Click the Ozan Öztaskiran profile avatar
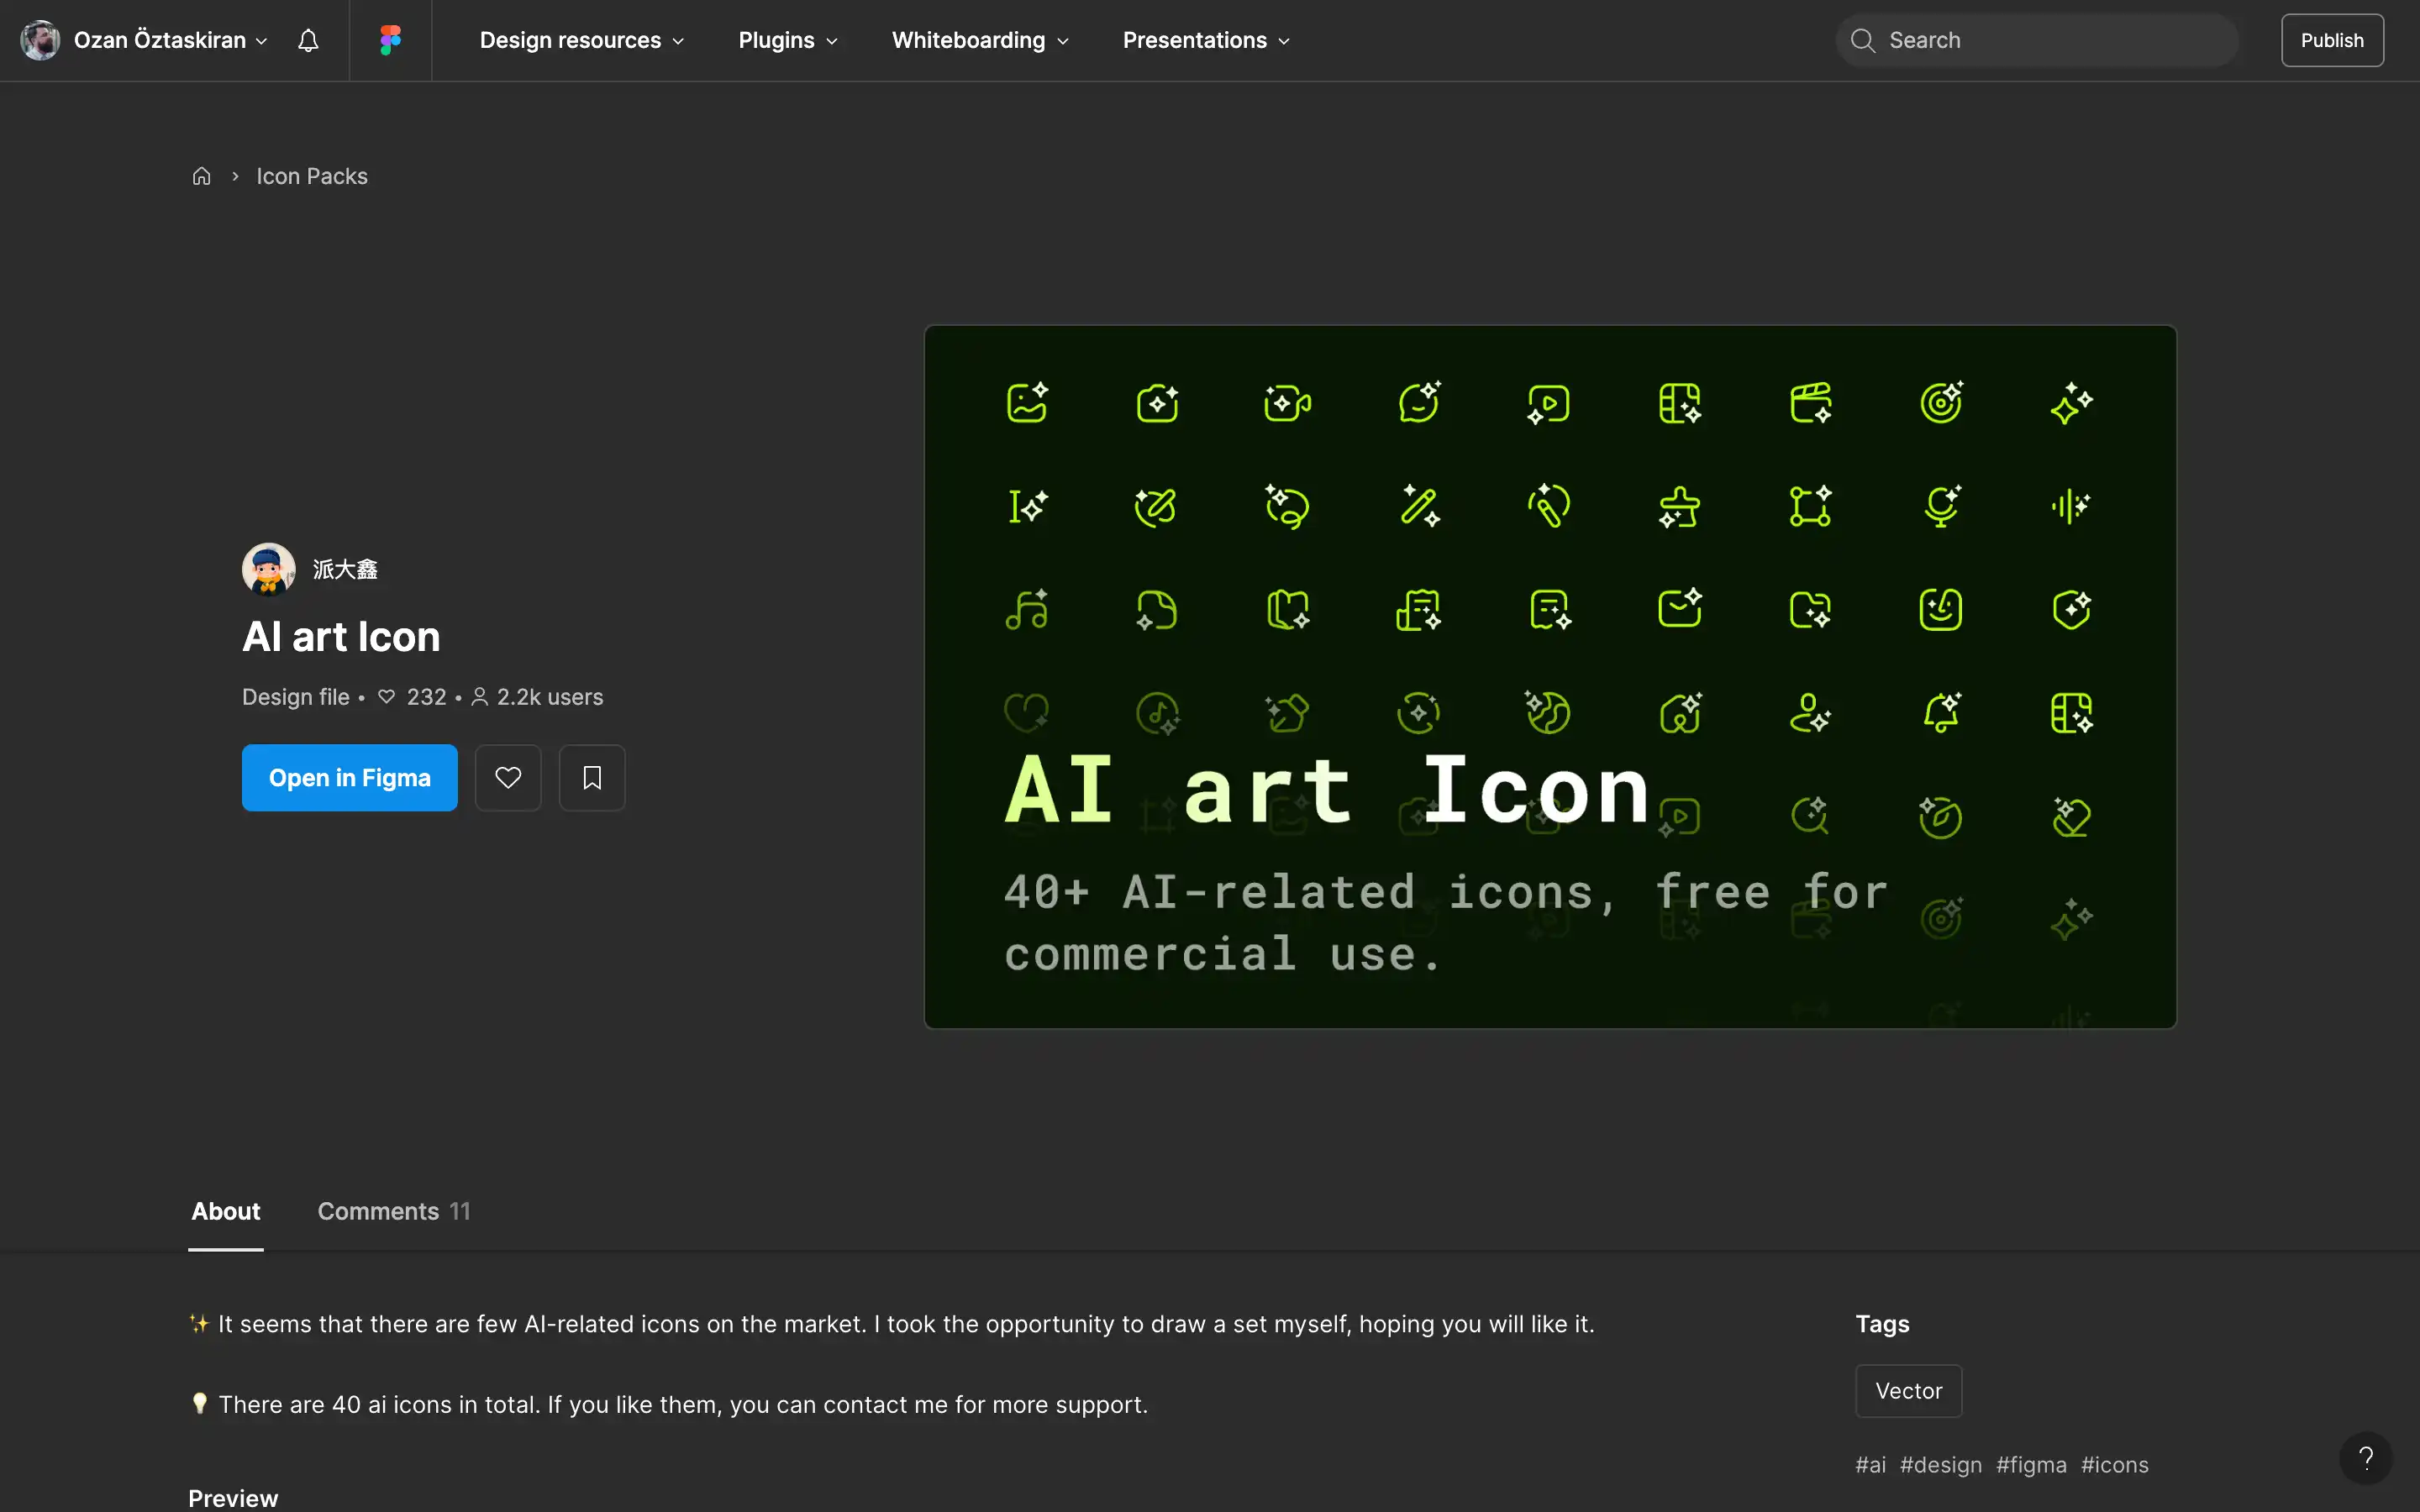This screenshot has width=2420, height=1512. point(40,40)
